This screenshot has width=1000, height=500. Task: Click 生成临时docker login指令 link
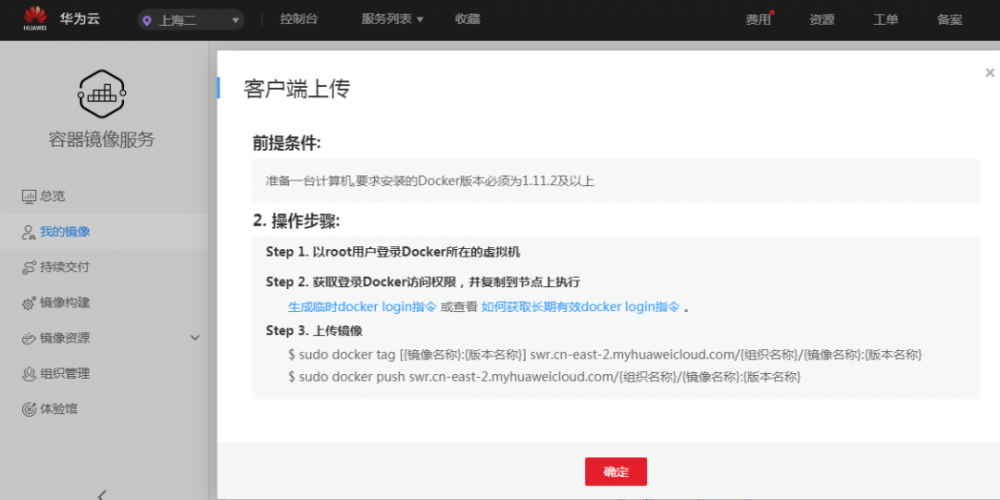tap(362, 307)
